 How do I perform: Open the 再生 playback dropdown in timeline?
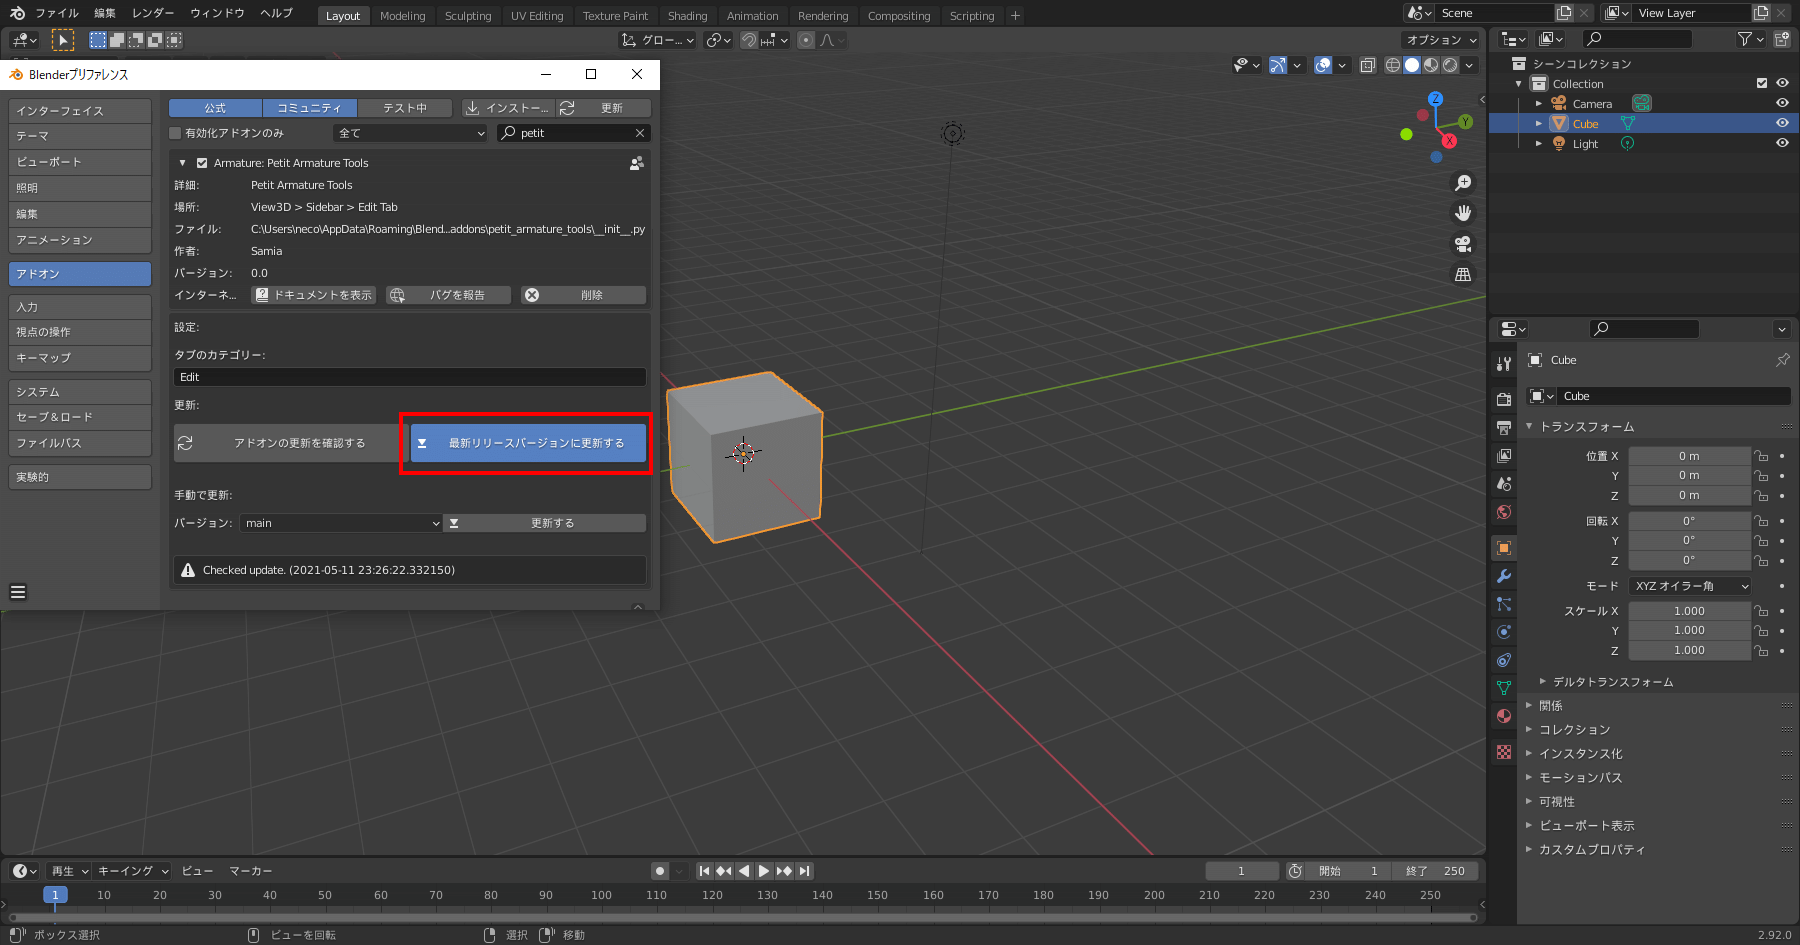click(x=70, y=871)
